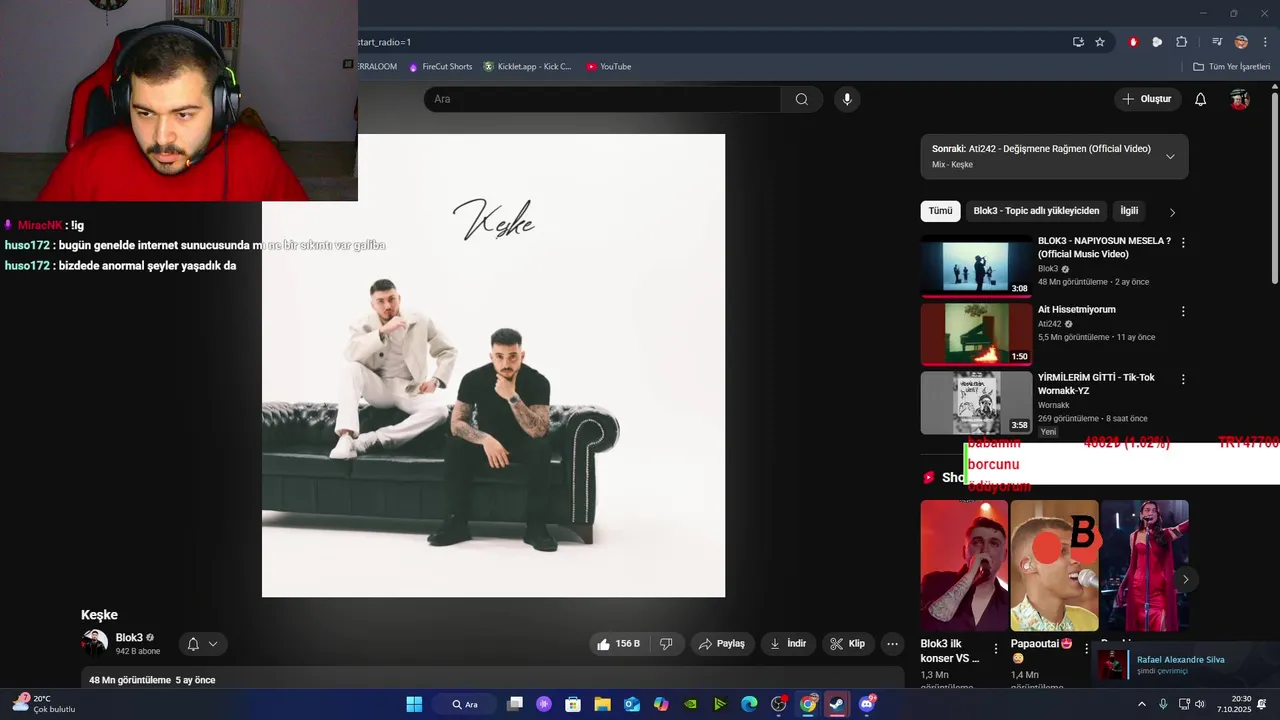Toggle Blok3 channel notification bell
Image resolution: width=1280 pixels, height=720 pixels.
click(193, 644)
